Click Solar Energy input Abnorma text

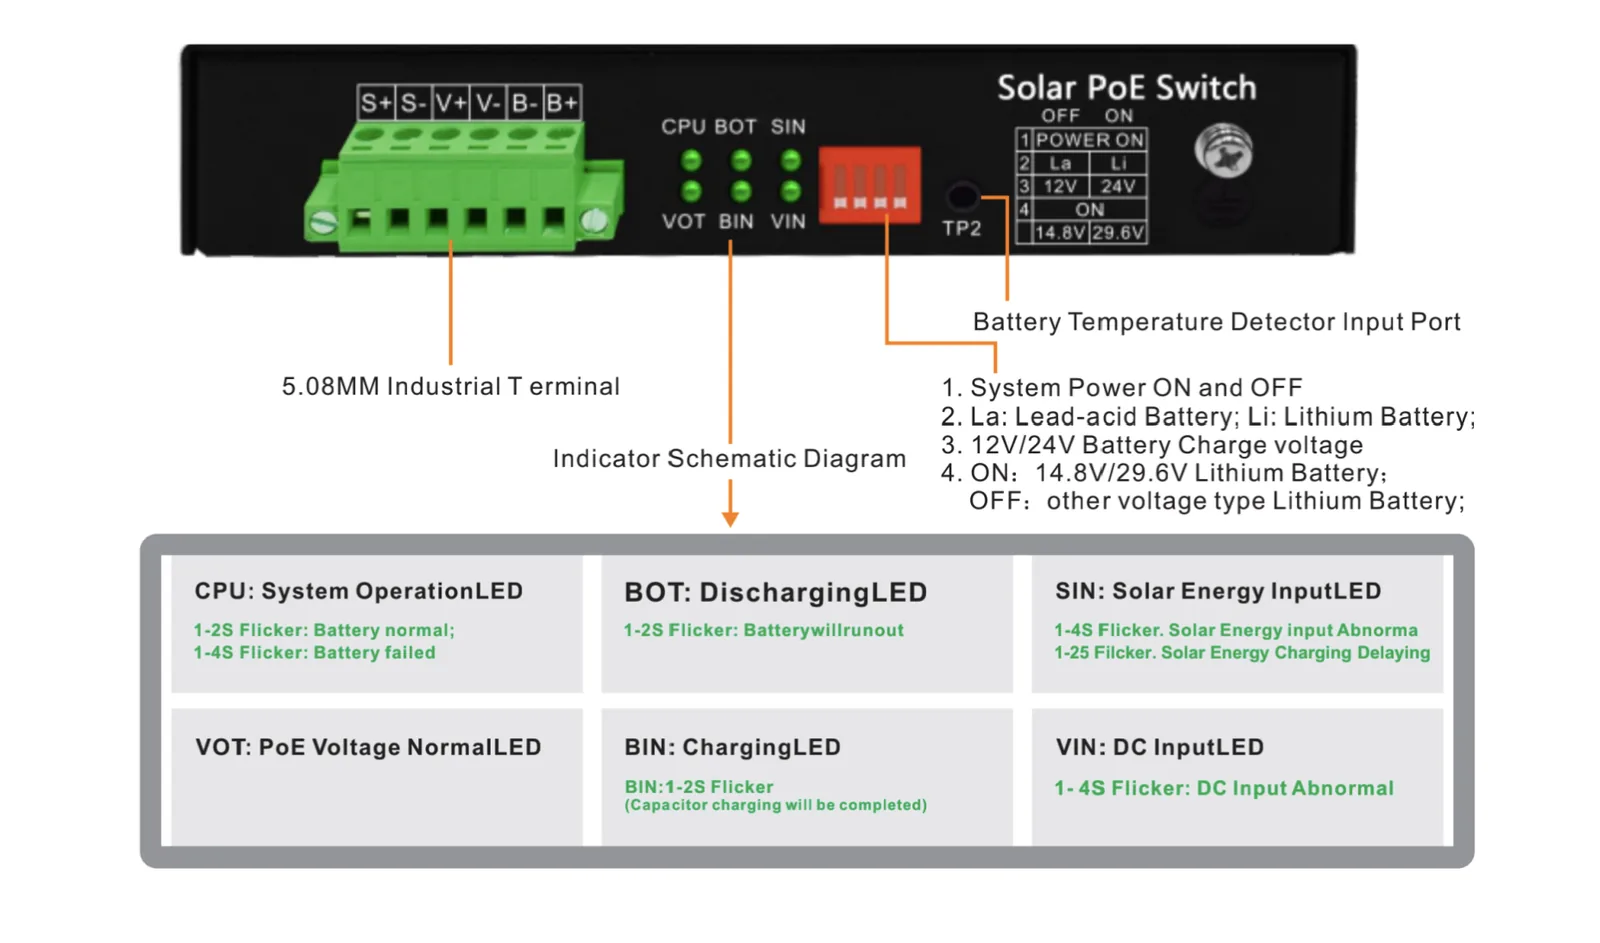tap(1235, 630)
